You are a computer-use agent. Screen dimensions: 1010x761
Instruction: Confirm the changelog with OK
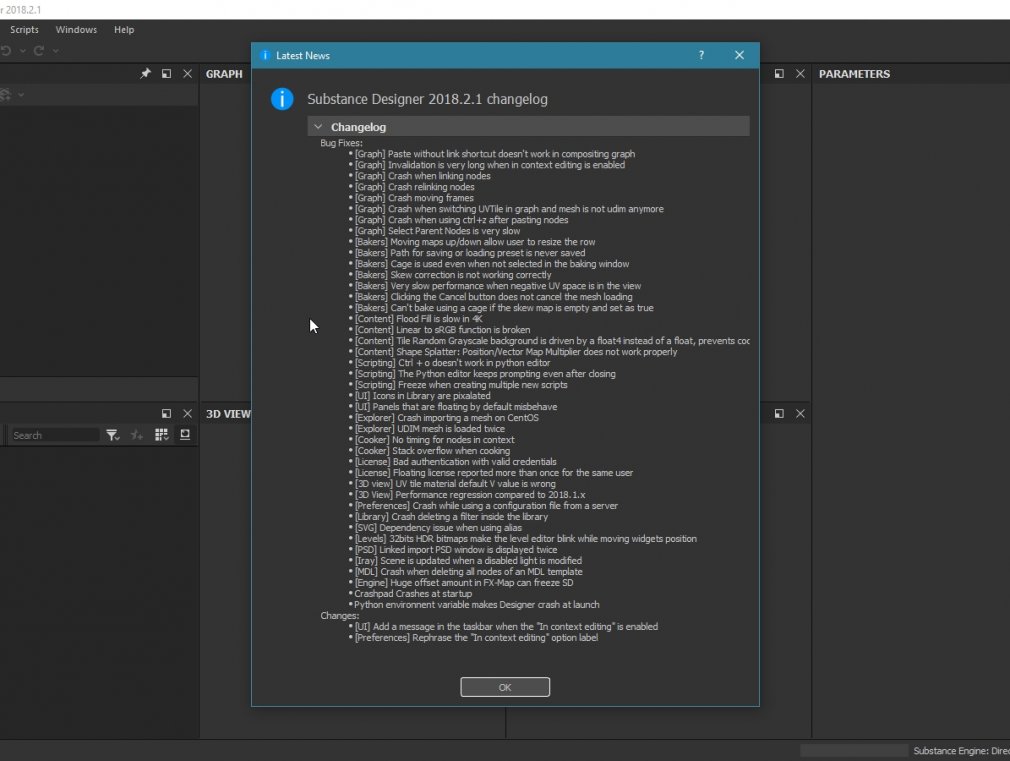[505, 687]
